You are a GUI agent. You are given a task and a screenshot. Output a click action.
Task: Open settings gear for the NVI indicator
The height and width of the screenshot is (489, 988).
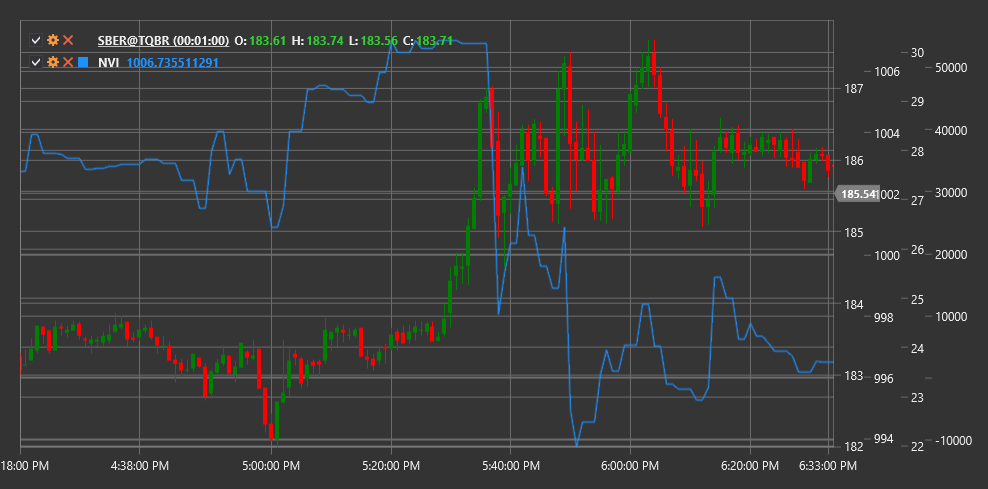[x=53, y=62]
